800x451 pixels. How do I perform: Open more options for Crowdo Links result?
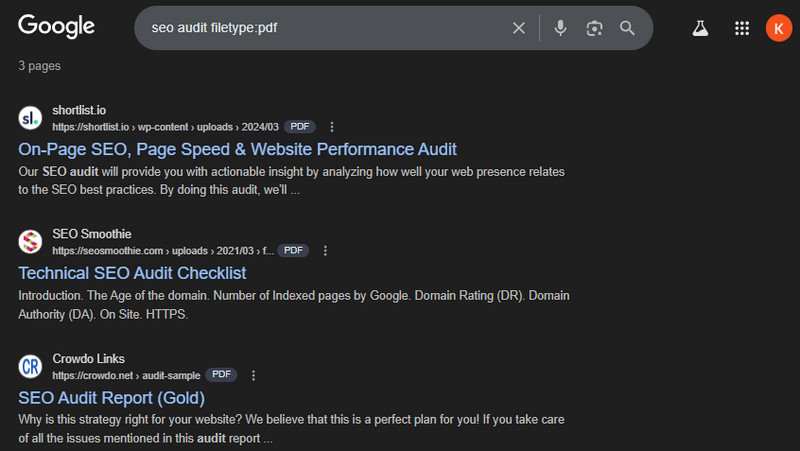click(253, 375)
